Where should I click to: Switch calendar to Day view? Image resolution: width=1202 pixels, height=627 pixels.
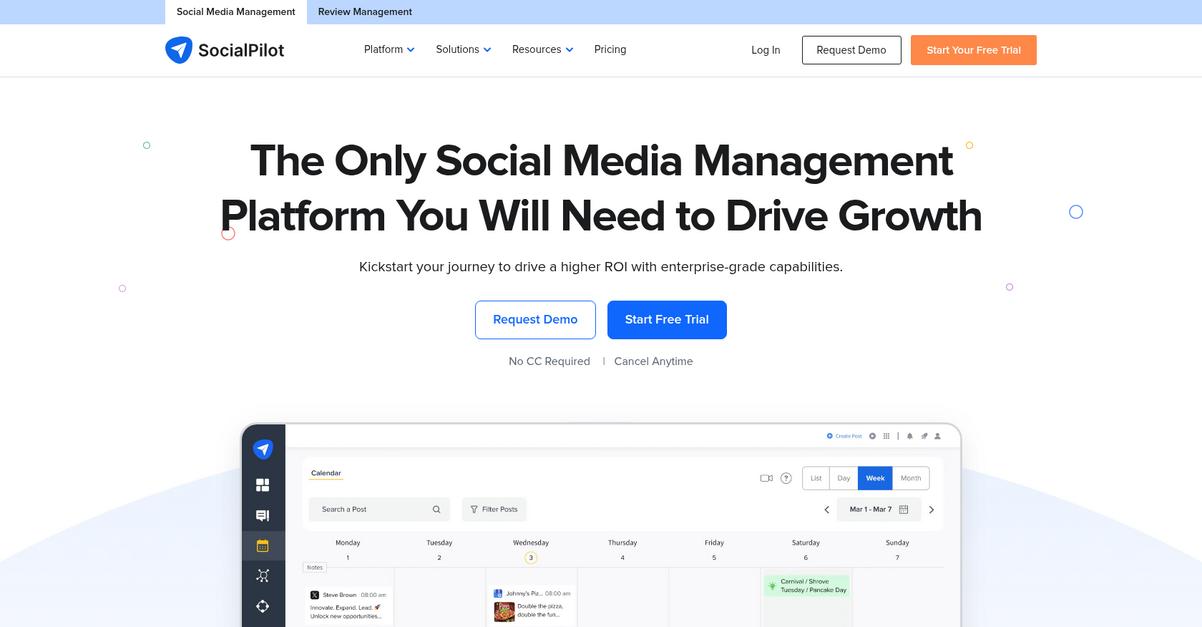[844, 478]
